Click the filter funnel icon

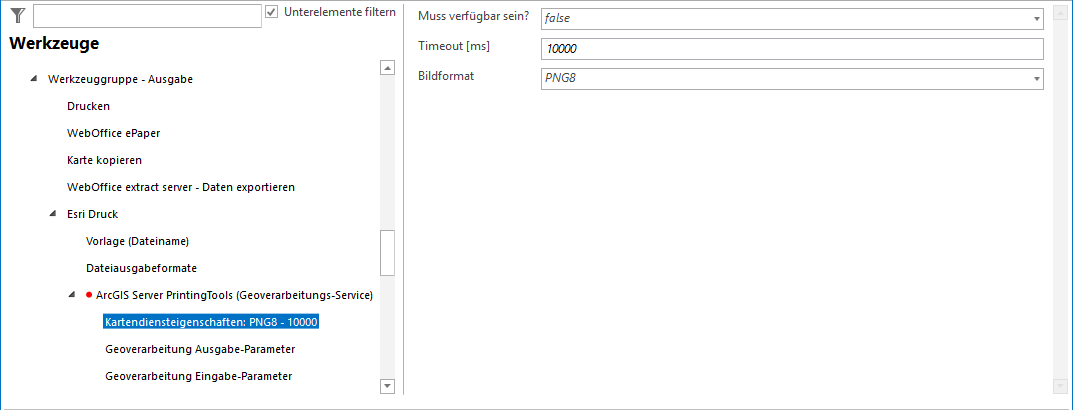point(17,15)
